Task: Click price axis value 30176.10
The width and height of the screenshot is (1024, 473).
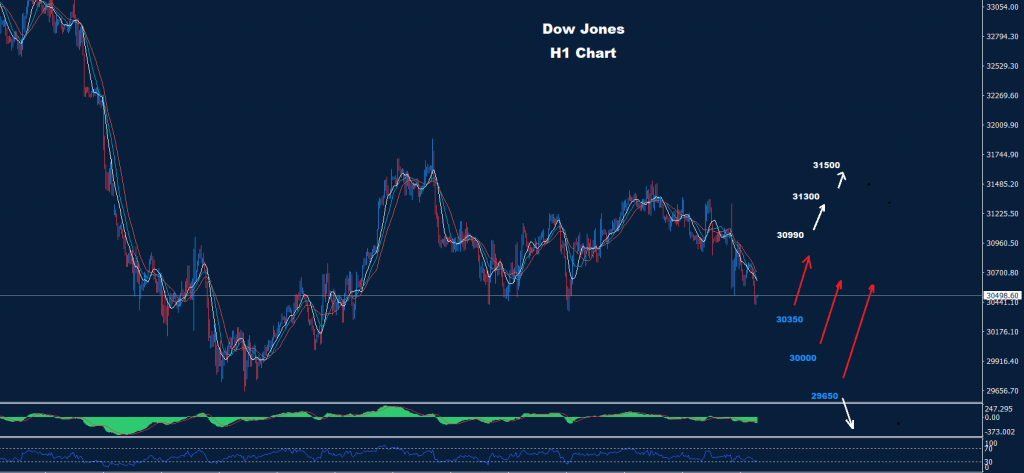Action: click(1002, 332)
